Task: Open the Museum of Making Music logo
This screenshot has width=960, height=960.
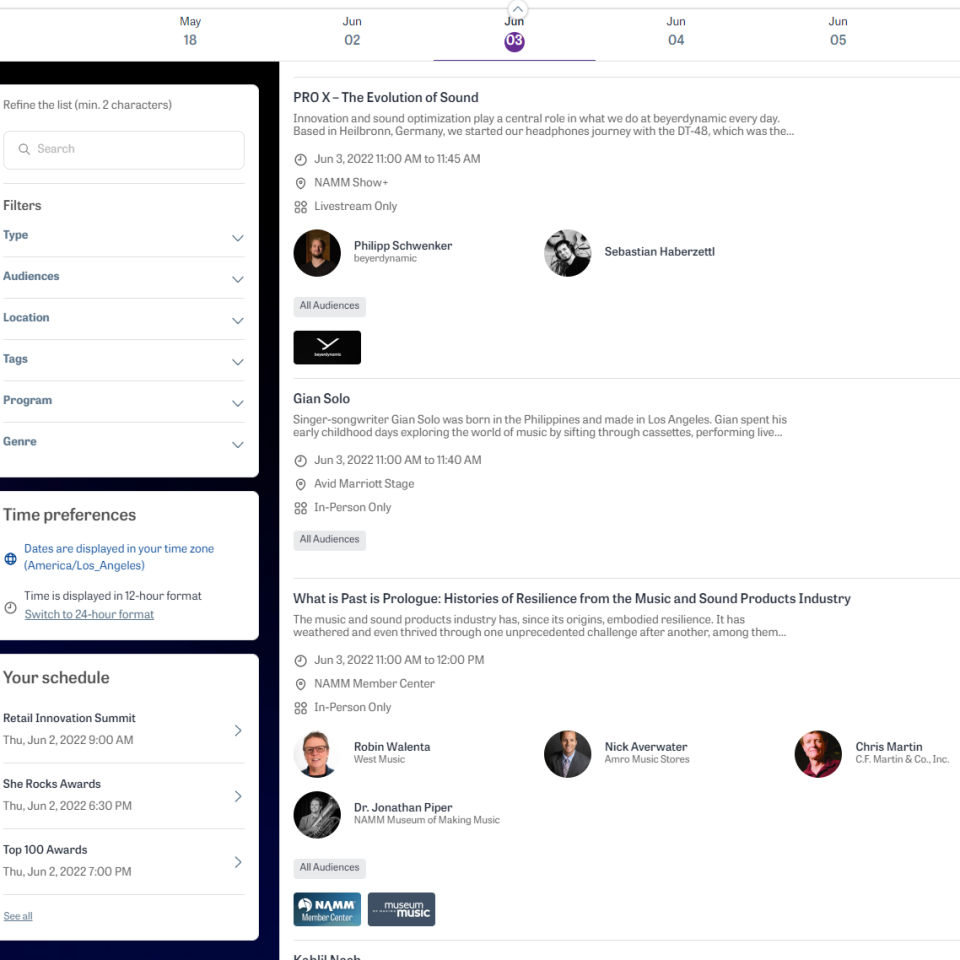Action: tap(402, 909)
